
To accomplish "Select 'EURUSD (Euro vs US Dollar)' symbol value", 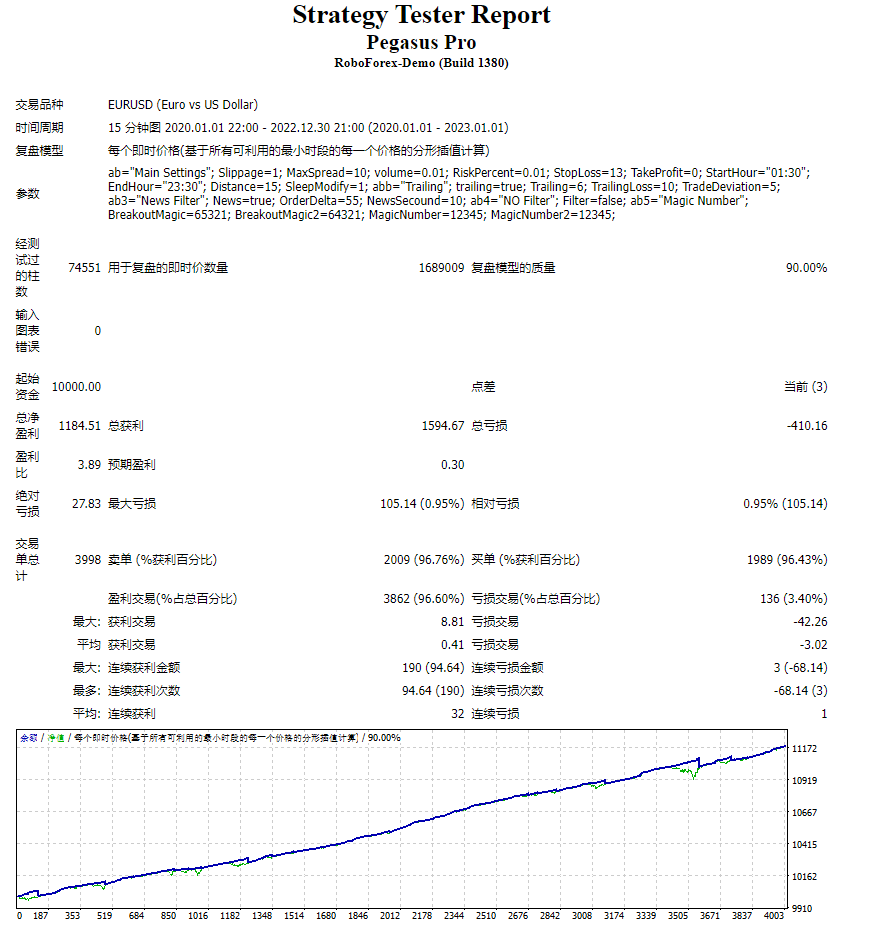I will 183,105.
